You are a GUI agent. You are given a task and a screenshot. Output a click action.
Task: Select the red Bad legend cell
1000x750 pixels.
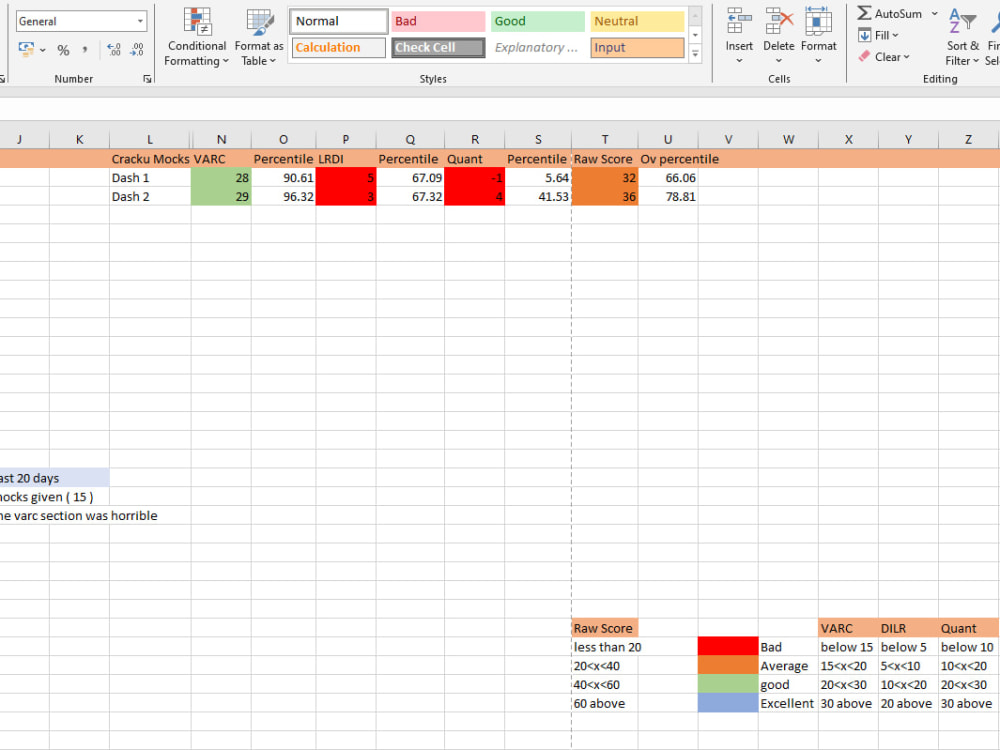tap(728, 647)
